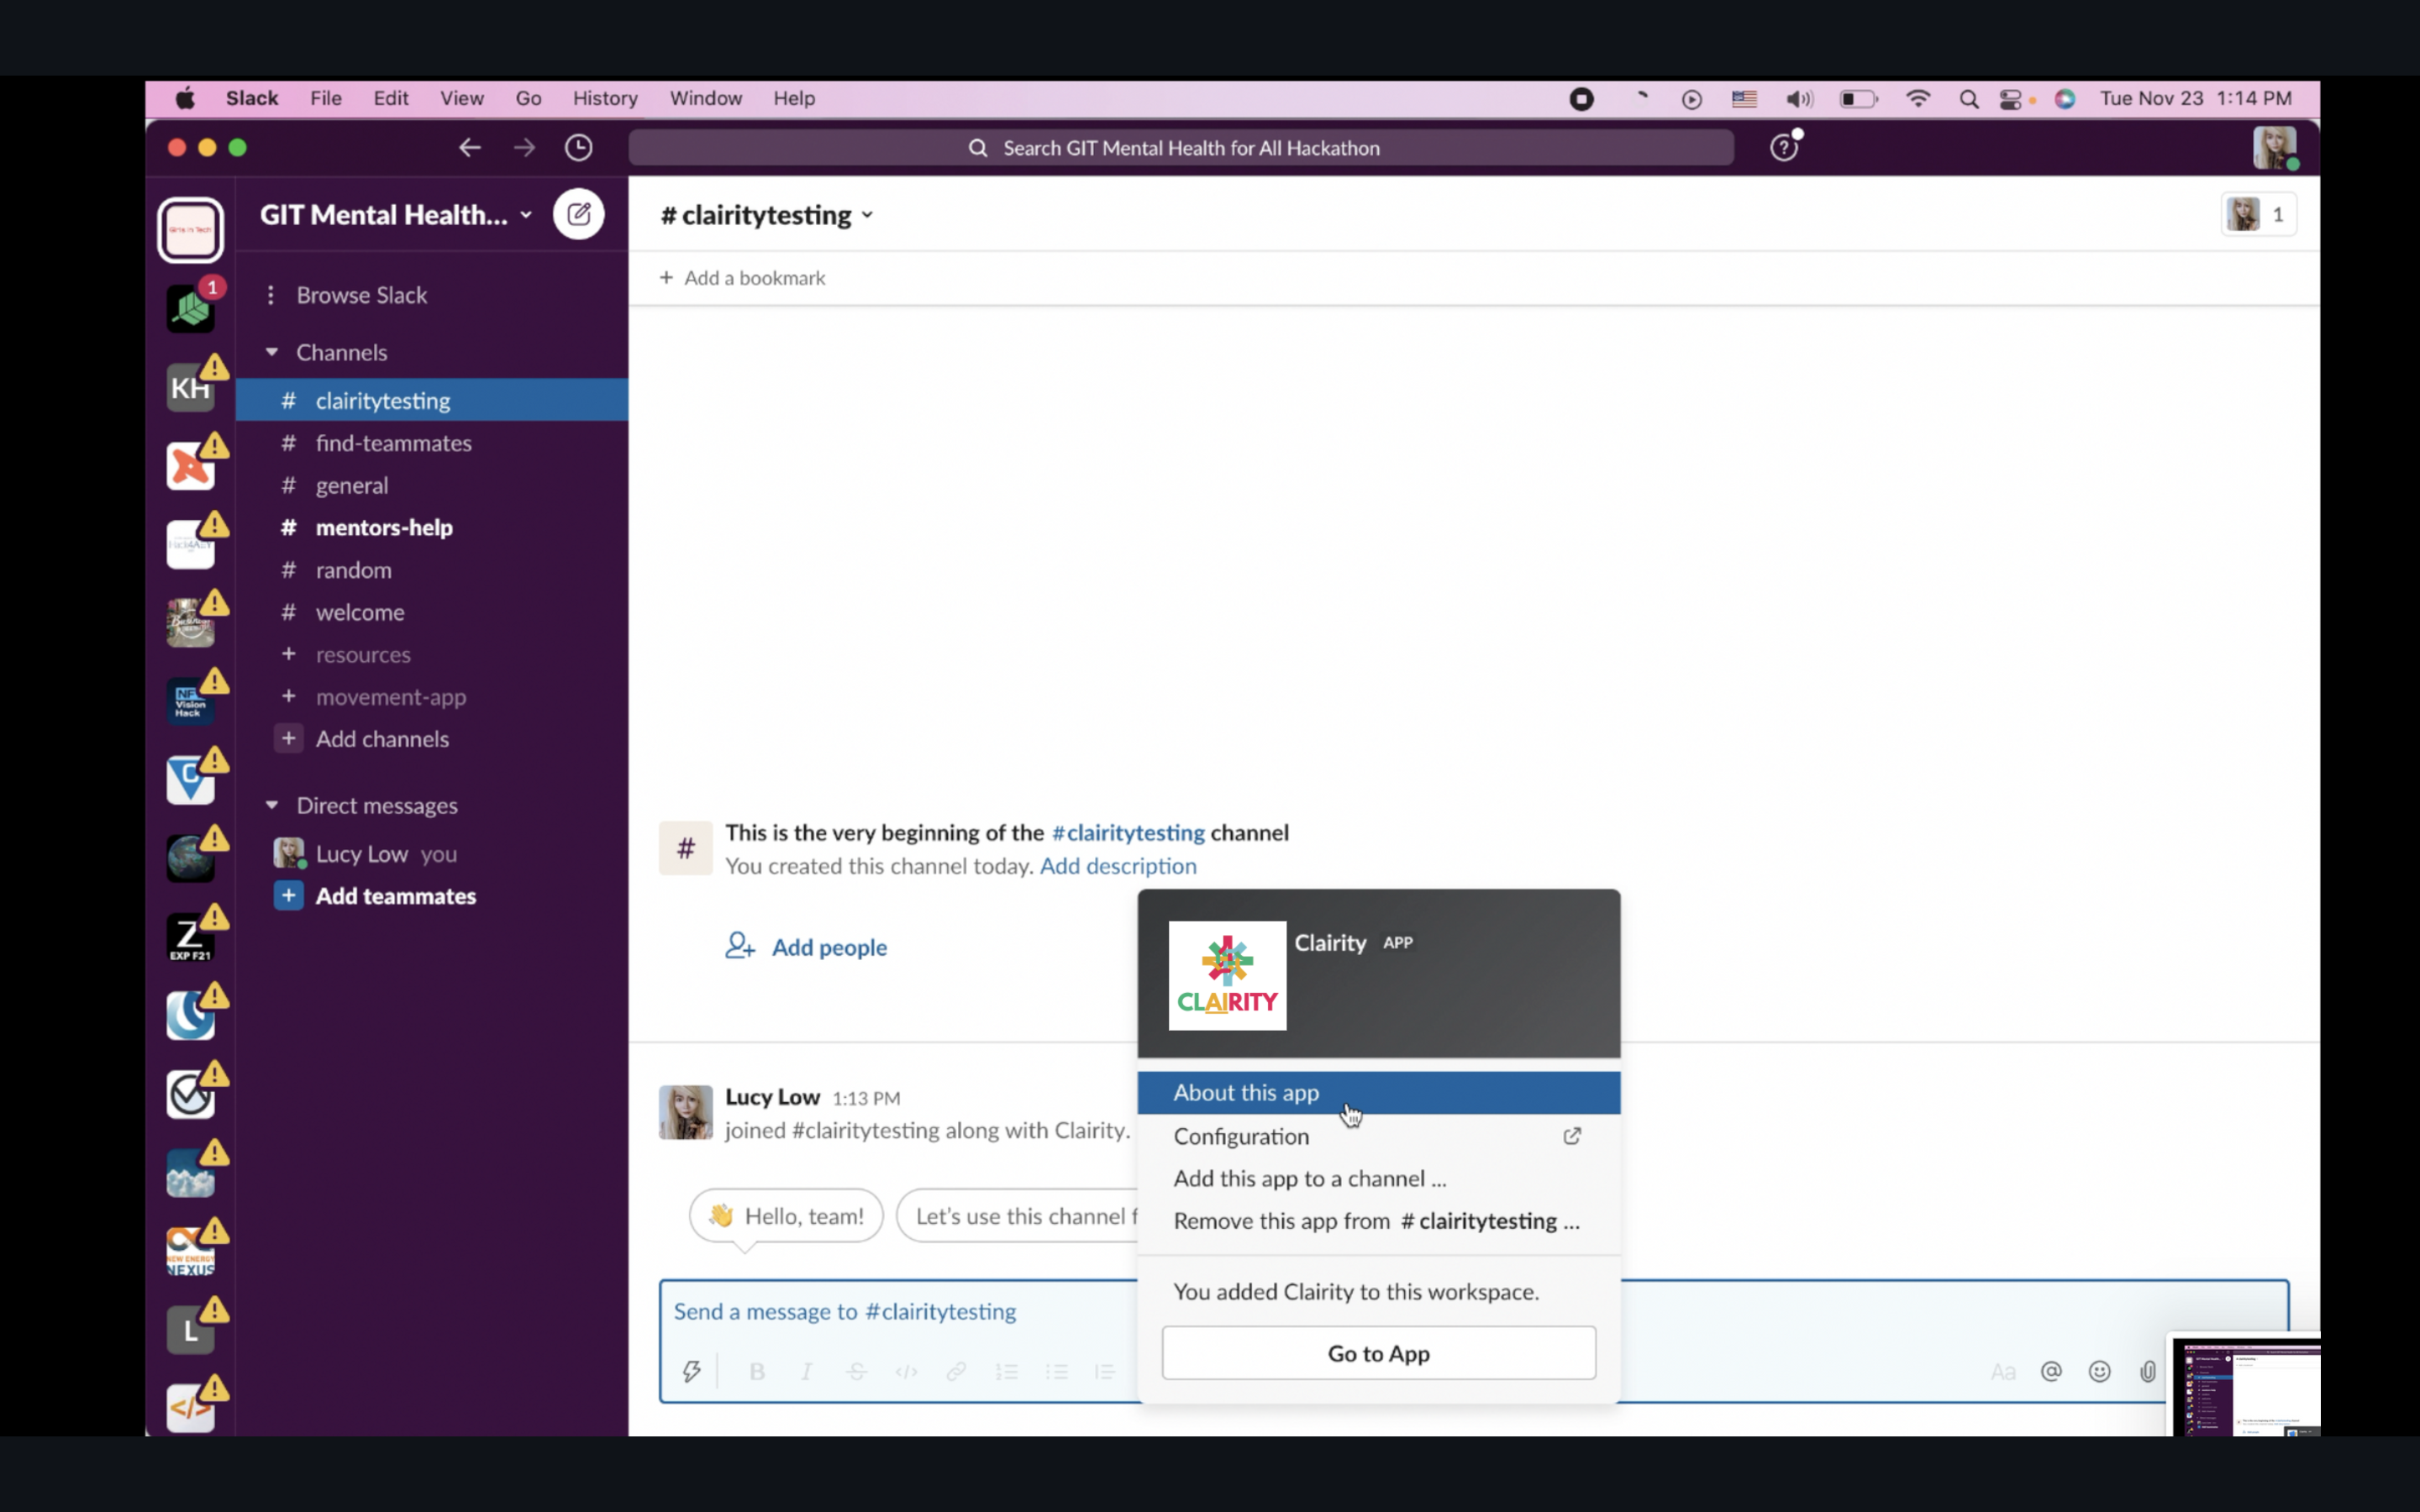The width and height of the screenshot is (2420, 1512).
Task: Go back with the left arrow
Action: 469,148
